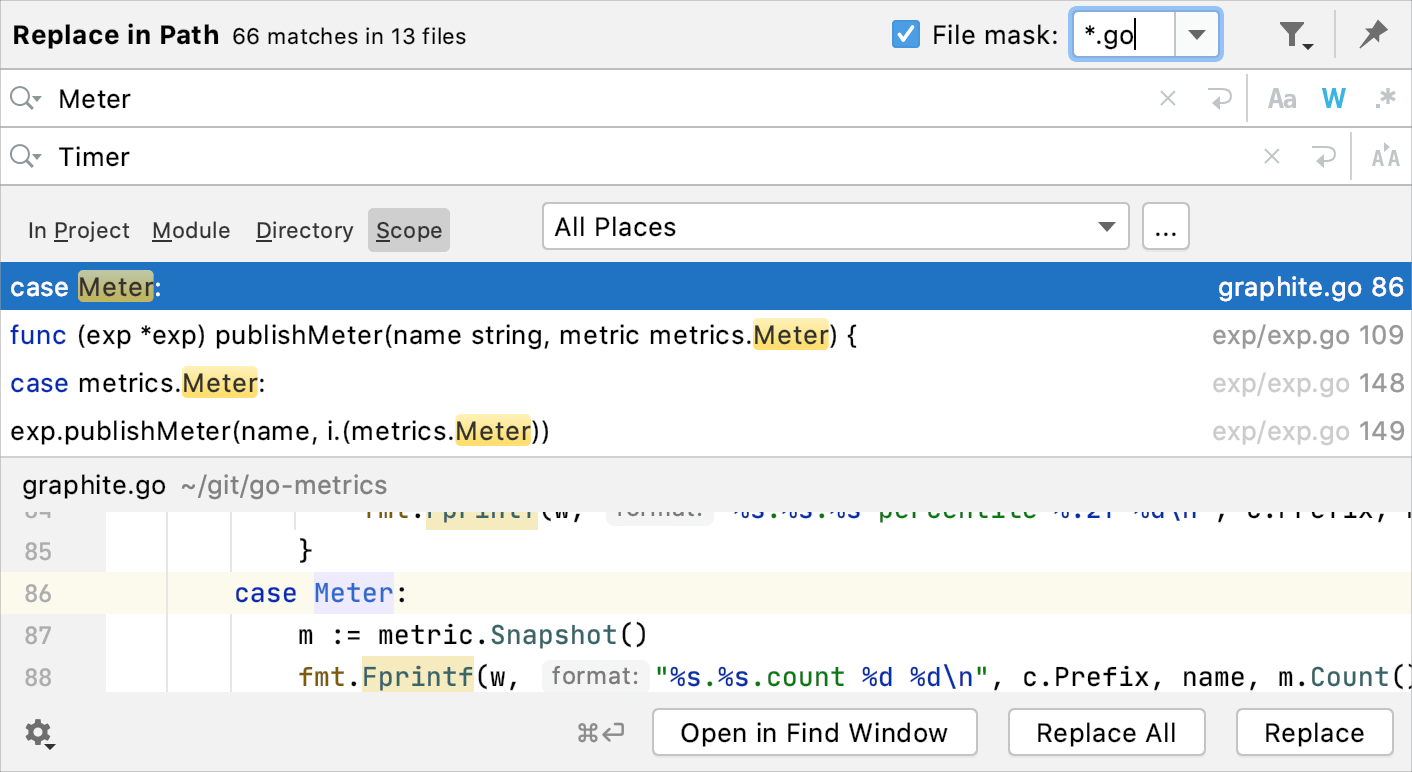Open the file mask dropdown
The image size is (1412, 772).
pos(1196,33)
